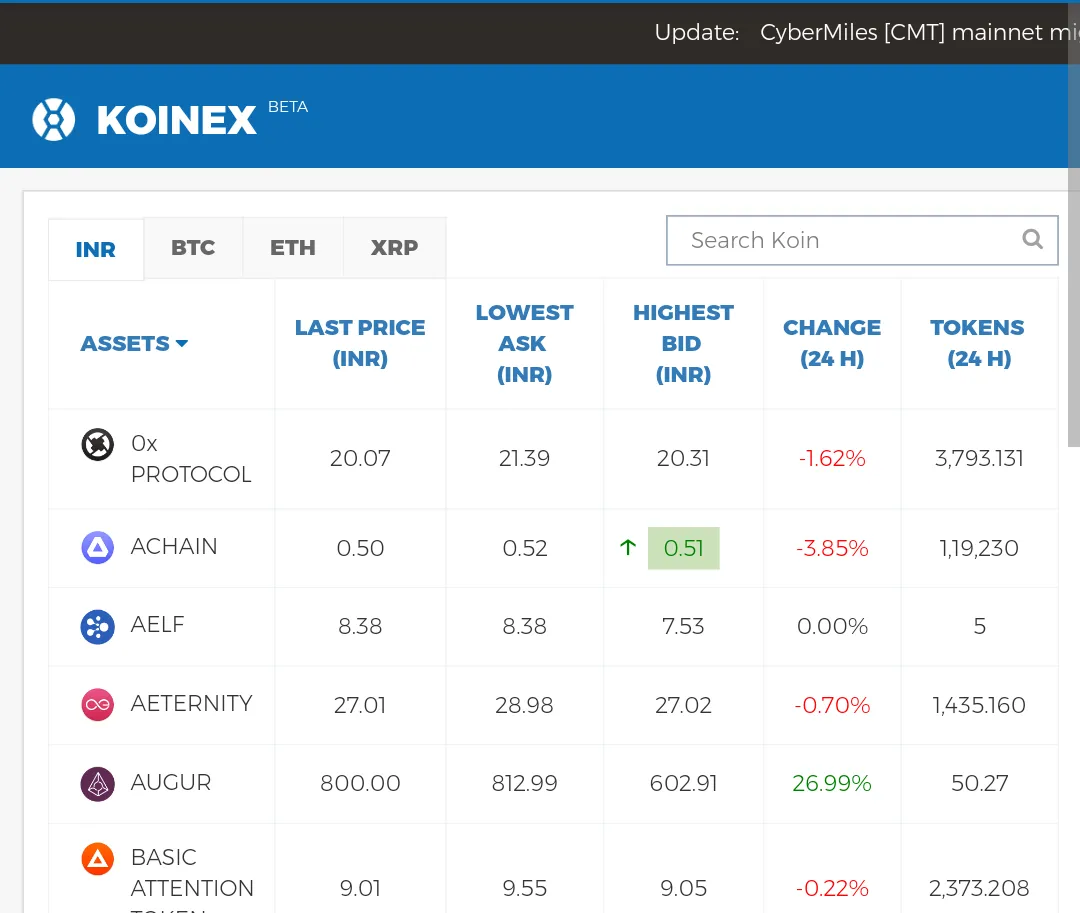Click the search magnifier icon
This screenshot has width=1080, height=913.
tap(1032, 239)
